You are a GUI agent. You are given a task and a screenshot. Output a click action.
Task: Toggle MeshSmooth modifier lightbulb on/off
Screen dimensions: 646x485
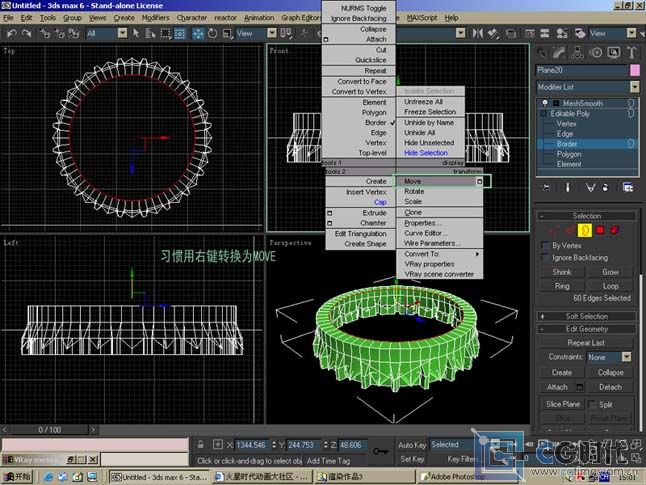[545, 103]
